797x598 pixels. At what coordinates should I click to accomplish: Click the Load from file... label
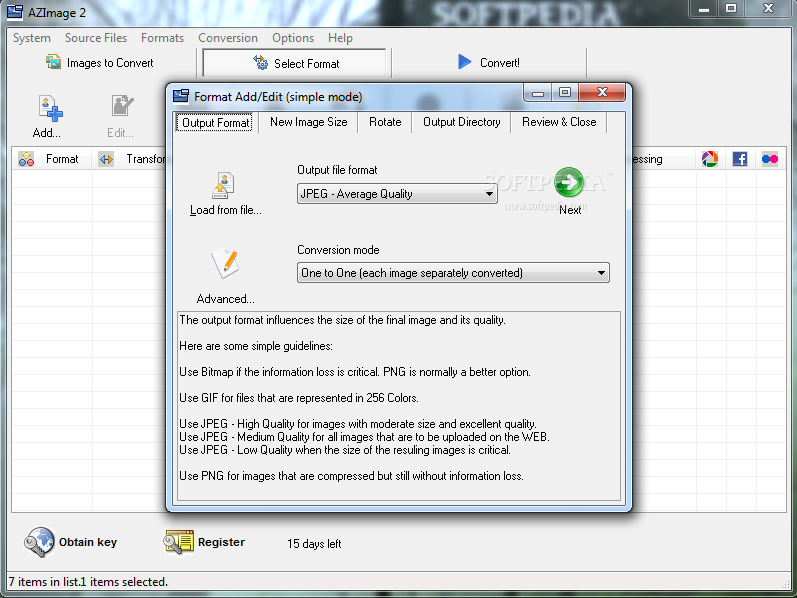[x=226, y=210]
